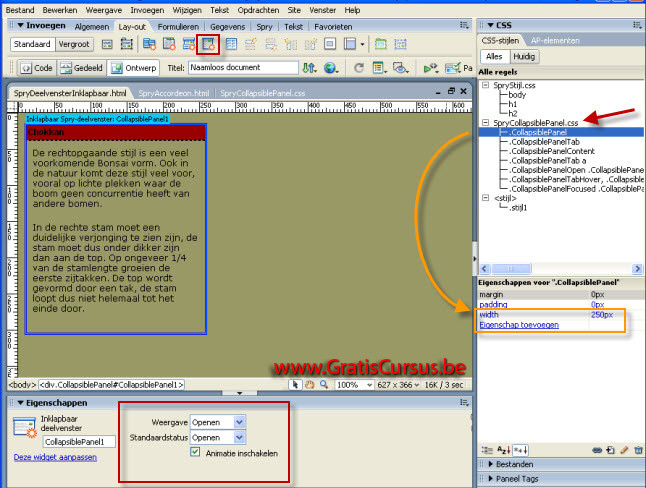
Task: Collapse the SpryStijl.css tree node
Action: coord(486,85)
